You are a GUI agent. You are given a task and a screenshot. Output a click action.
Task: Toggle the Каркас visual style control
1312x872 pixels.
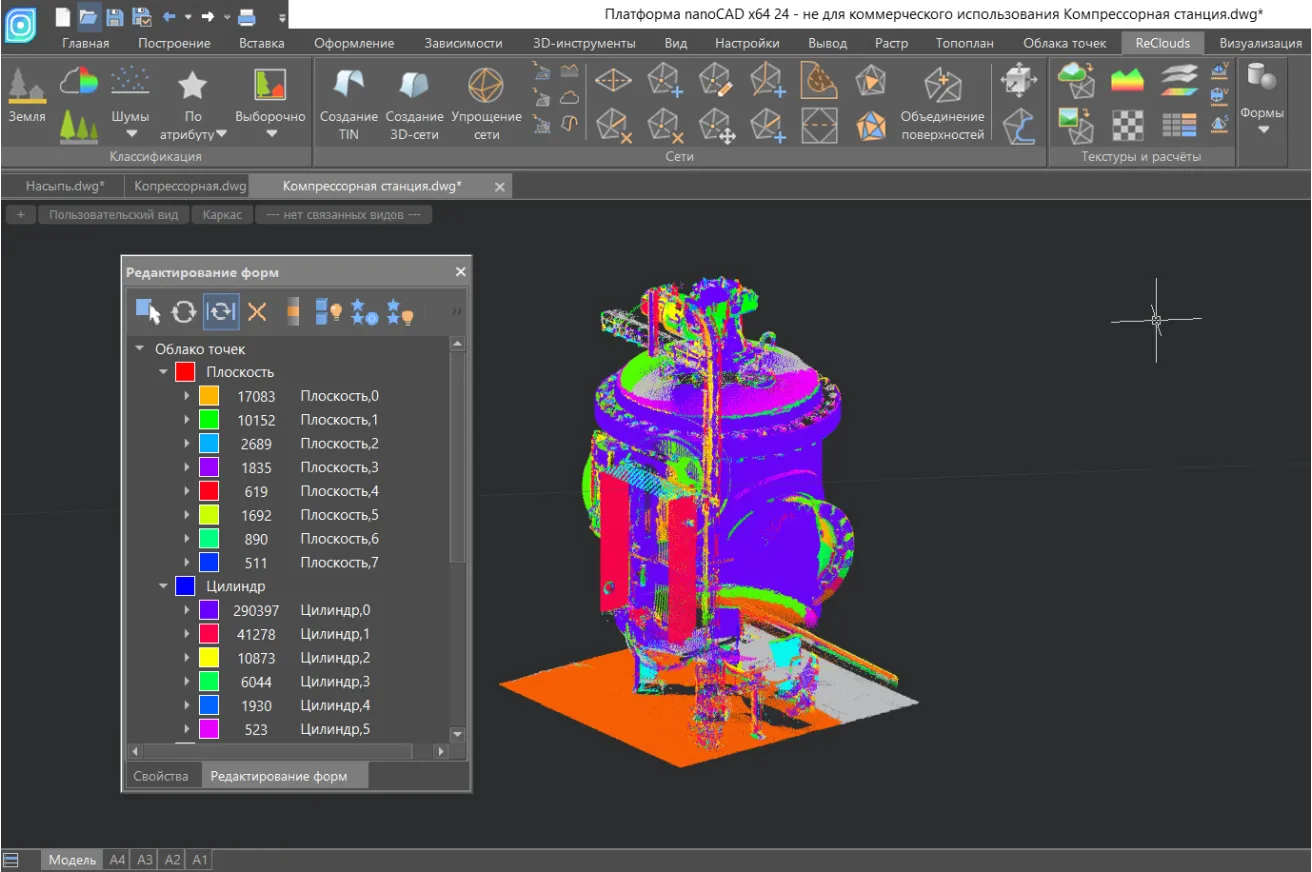[222, 215]
